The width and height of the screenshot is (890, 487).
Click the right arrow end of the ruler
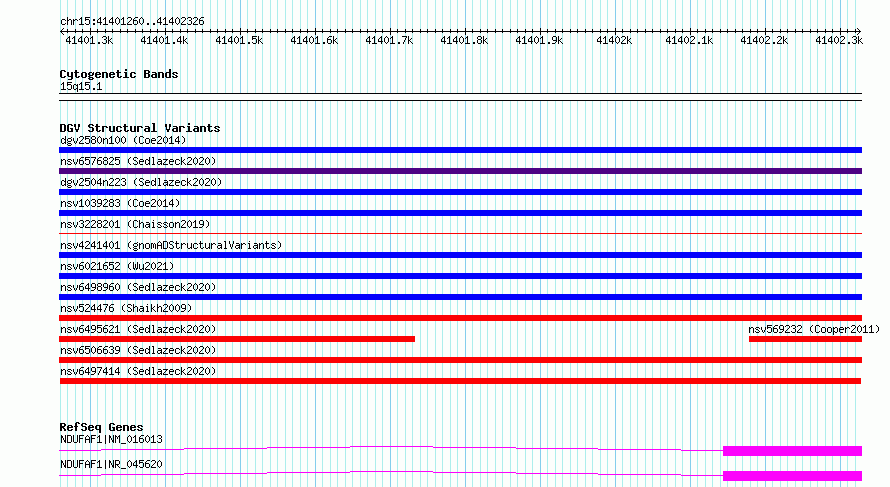tap(859, 32)
